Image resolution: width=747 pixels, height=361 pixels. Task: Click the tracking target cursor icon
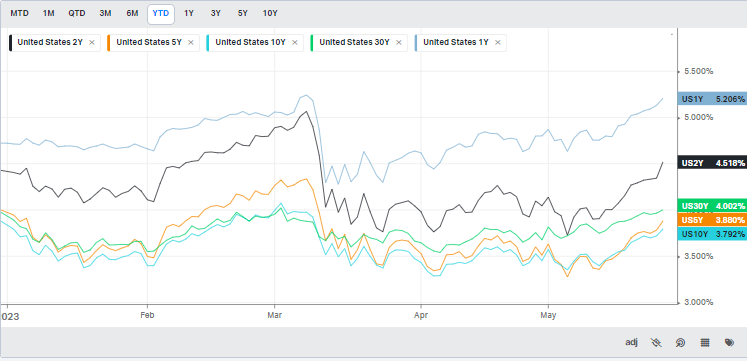(x=681, y=342)
